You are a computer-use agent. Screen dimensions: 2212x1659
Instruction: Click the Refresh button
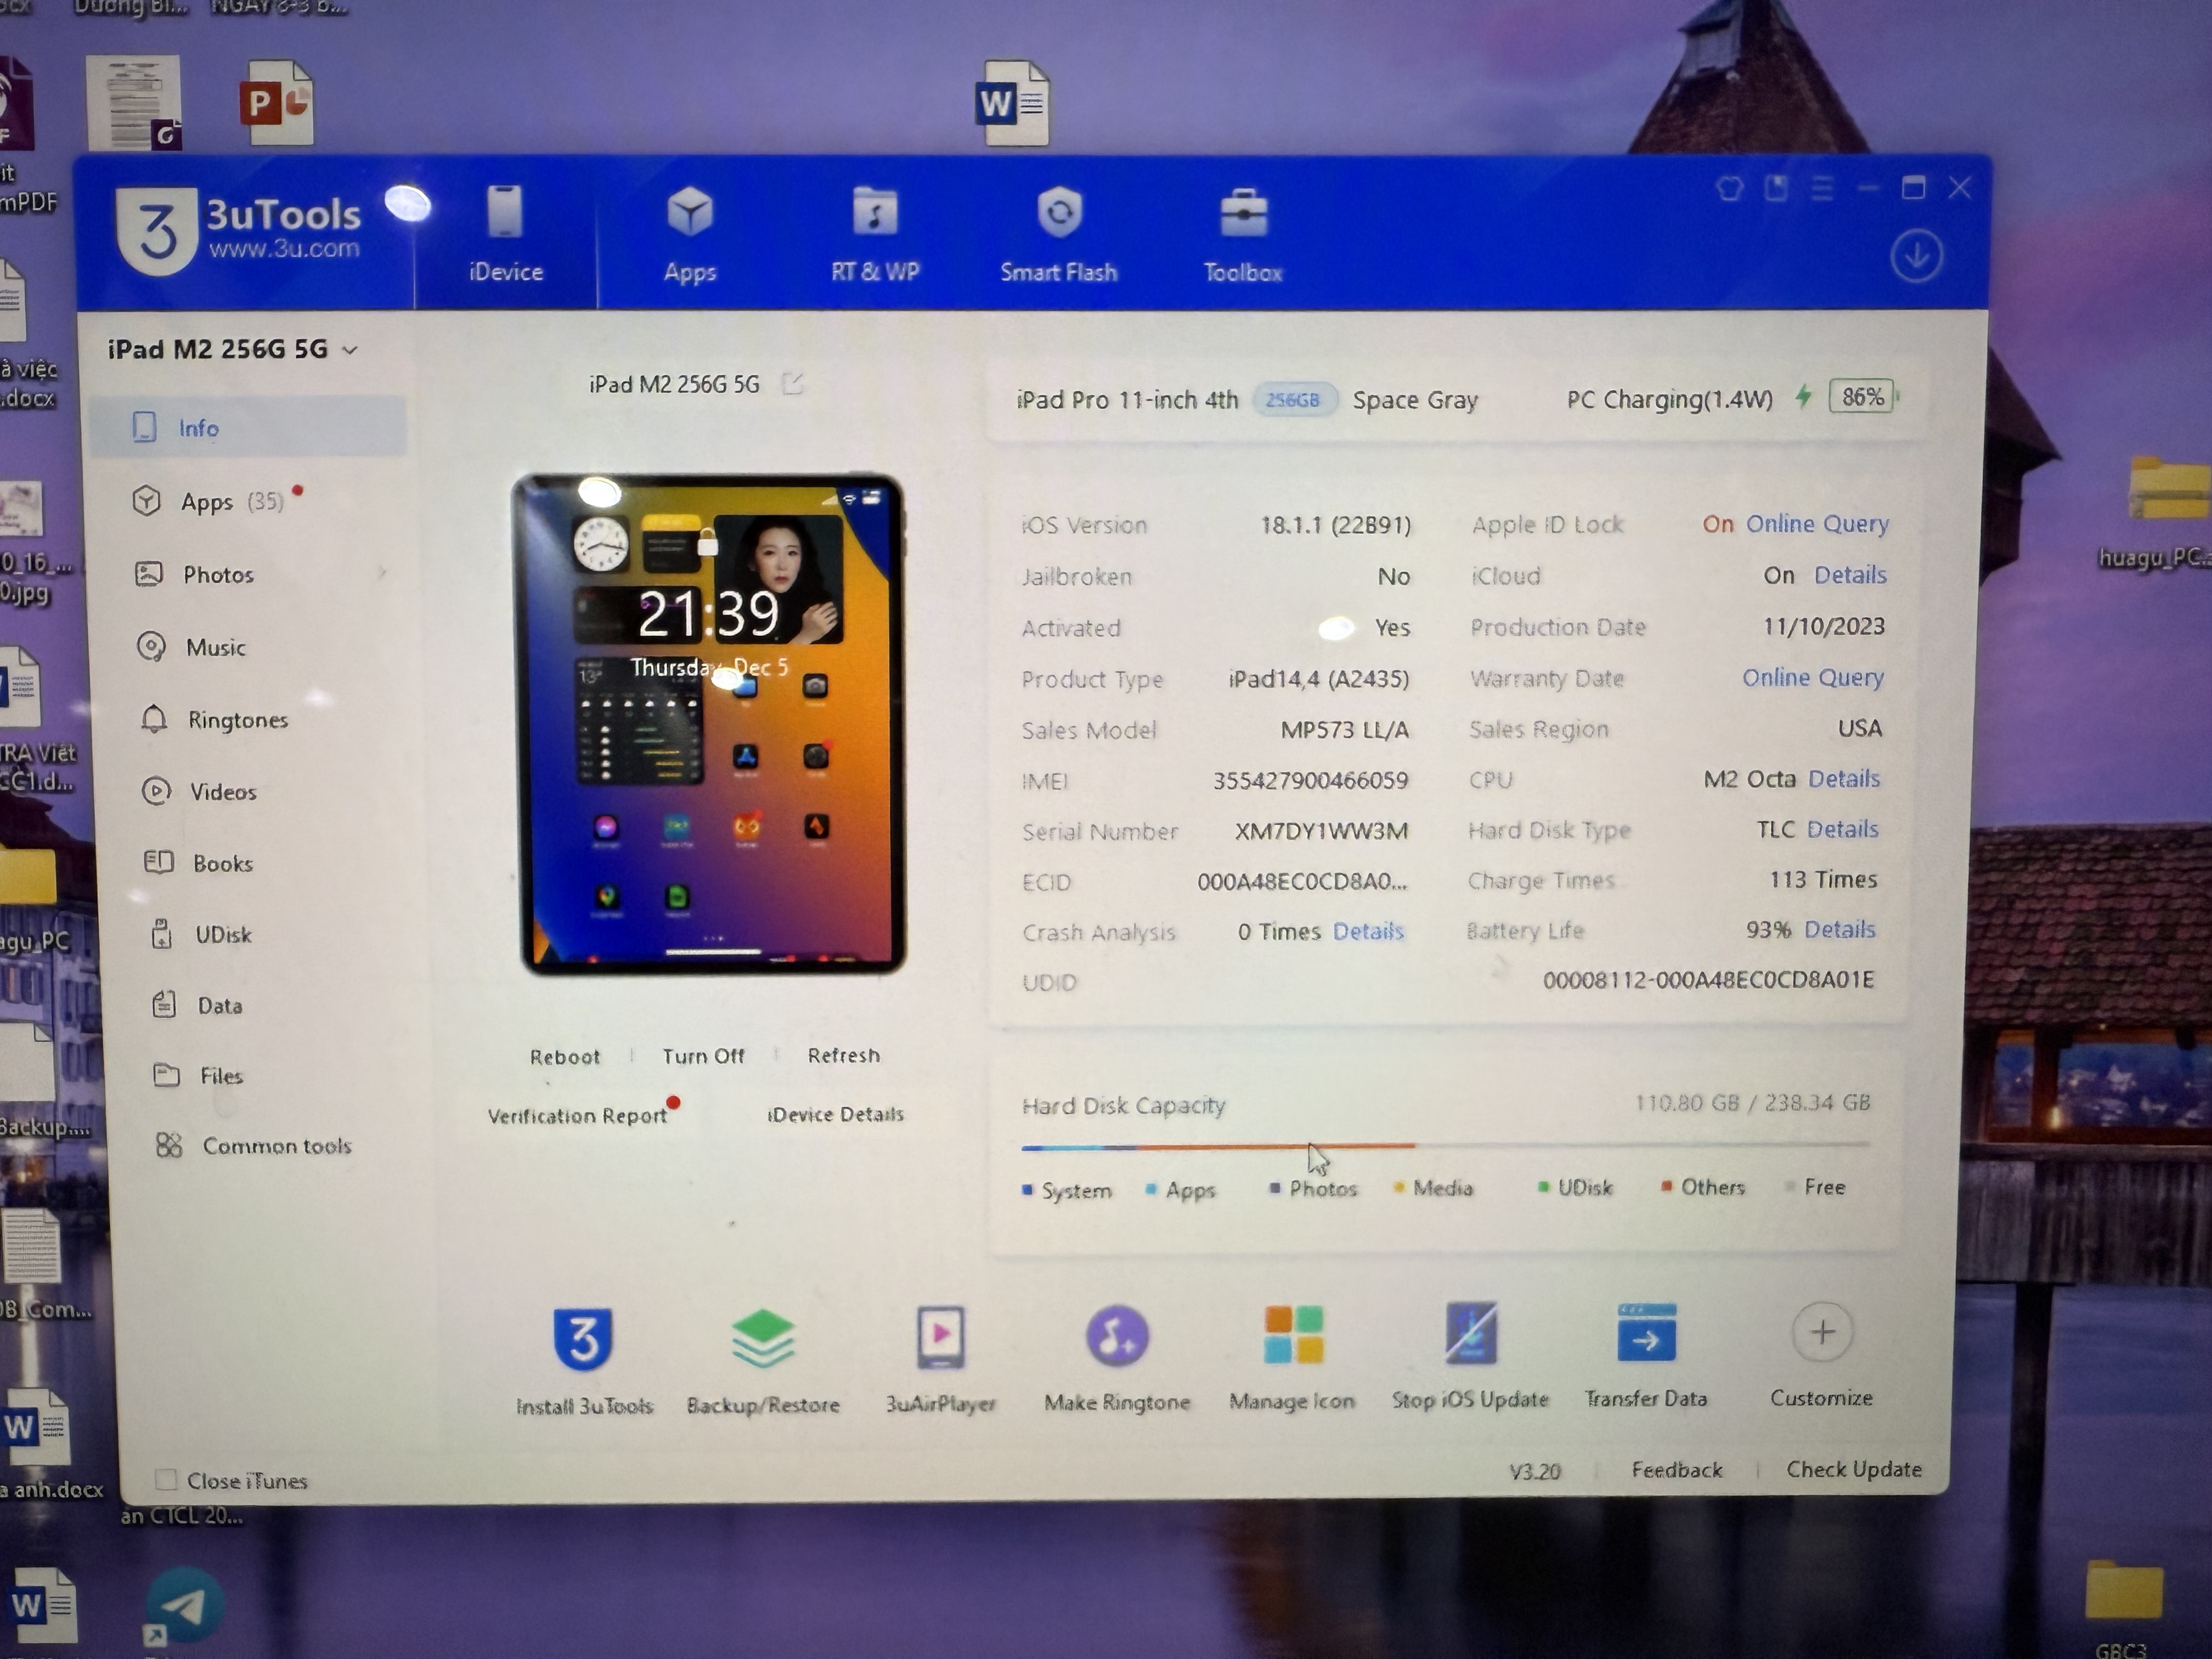coord(843,1055)
